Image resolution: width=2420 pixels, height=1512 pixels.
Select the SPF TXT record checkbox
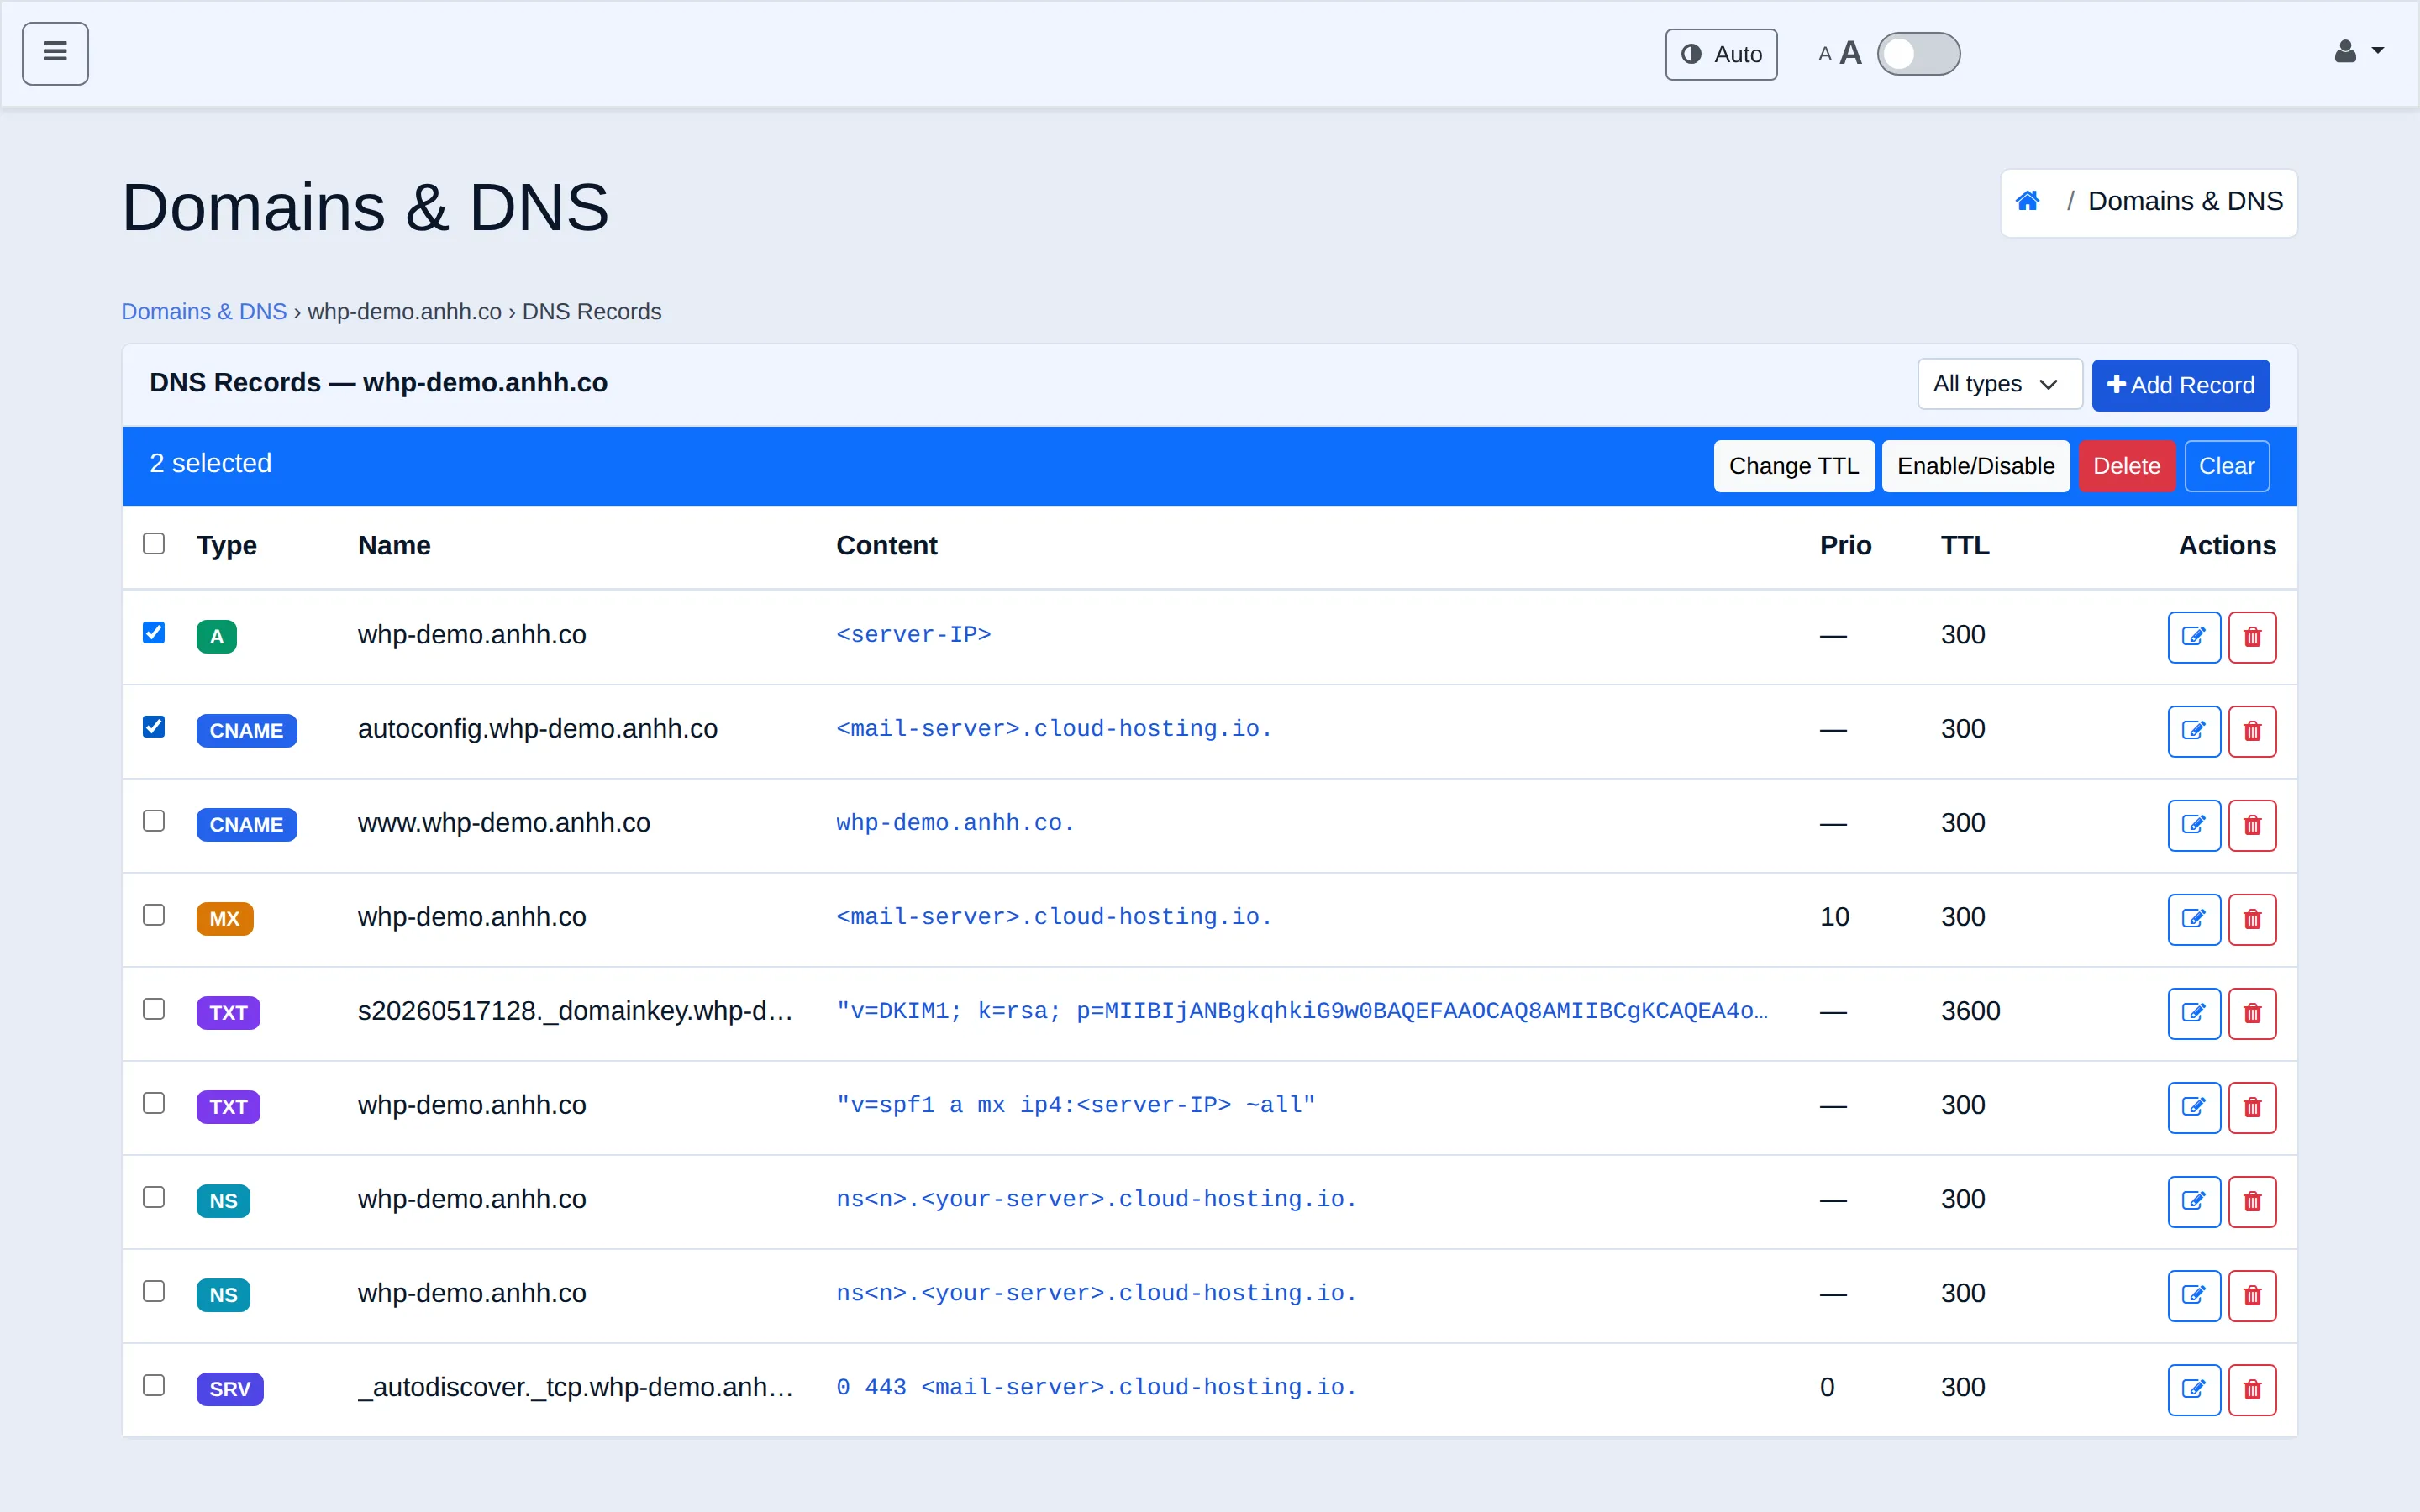point(153,1102)
